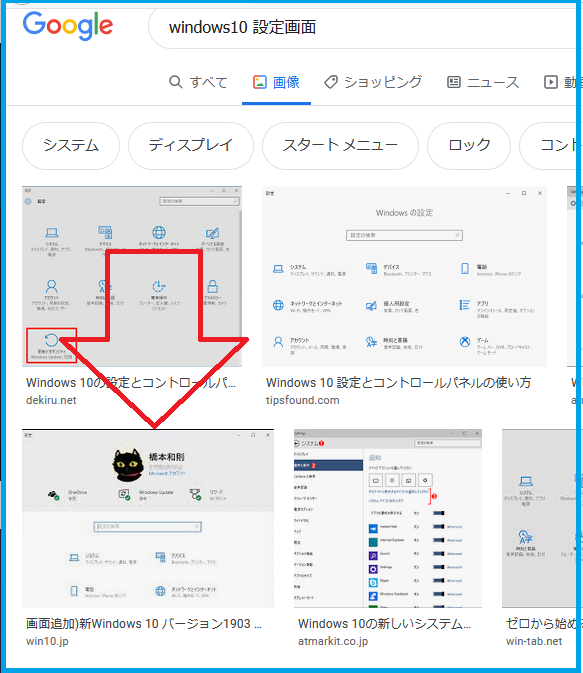The width and height of the screenshot is (583, 673).
Task: Click title 画面追加)新Windows 10 バージョン1903
Action: [x=143, y=623]
